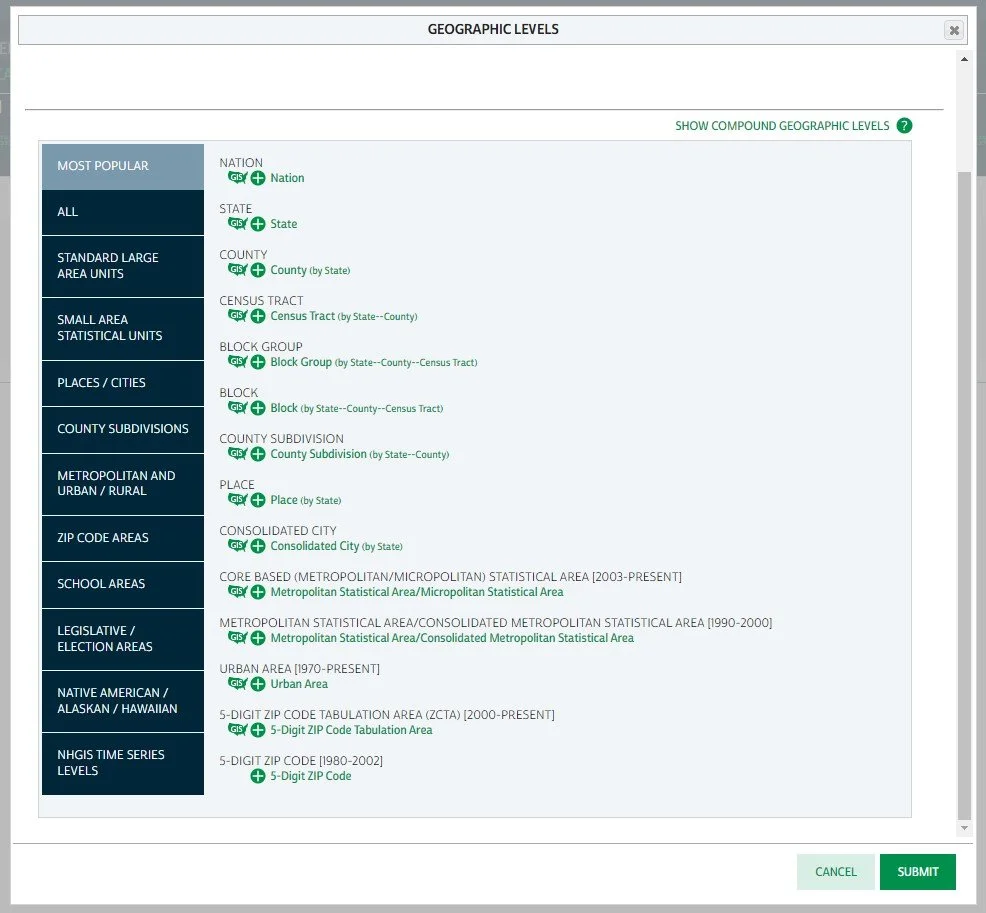Click the green plus icon for Nation
This screenshot has height=913, width=986.
(x=258, y=178)
